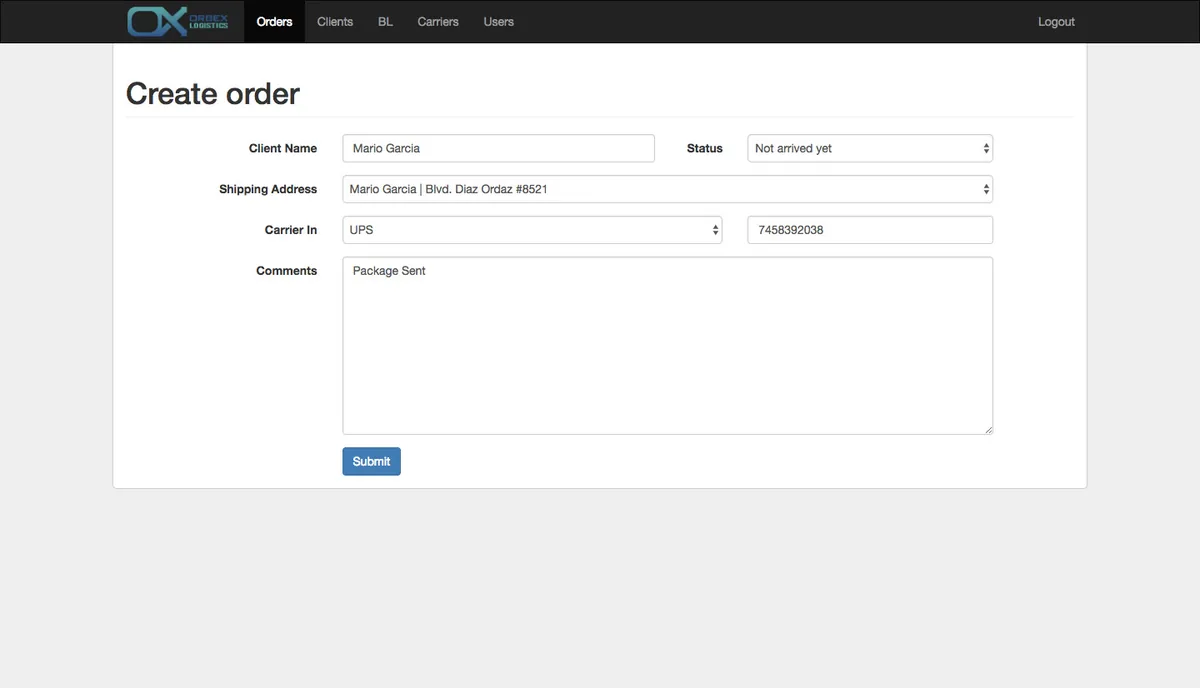This screenshot has width=1200, height=688.
Task: Open the Status dropdown
Action: click(870, 148)
